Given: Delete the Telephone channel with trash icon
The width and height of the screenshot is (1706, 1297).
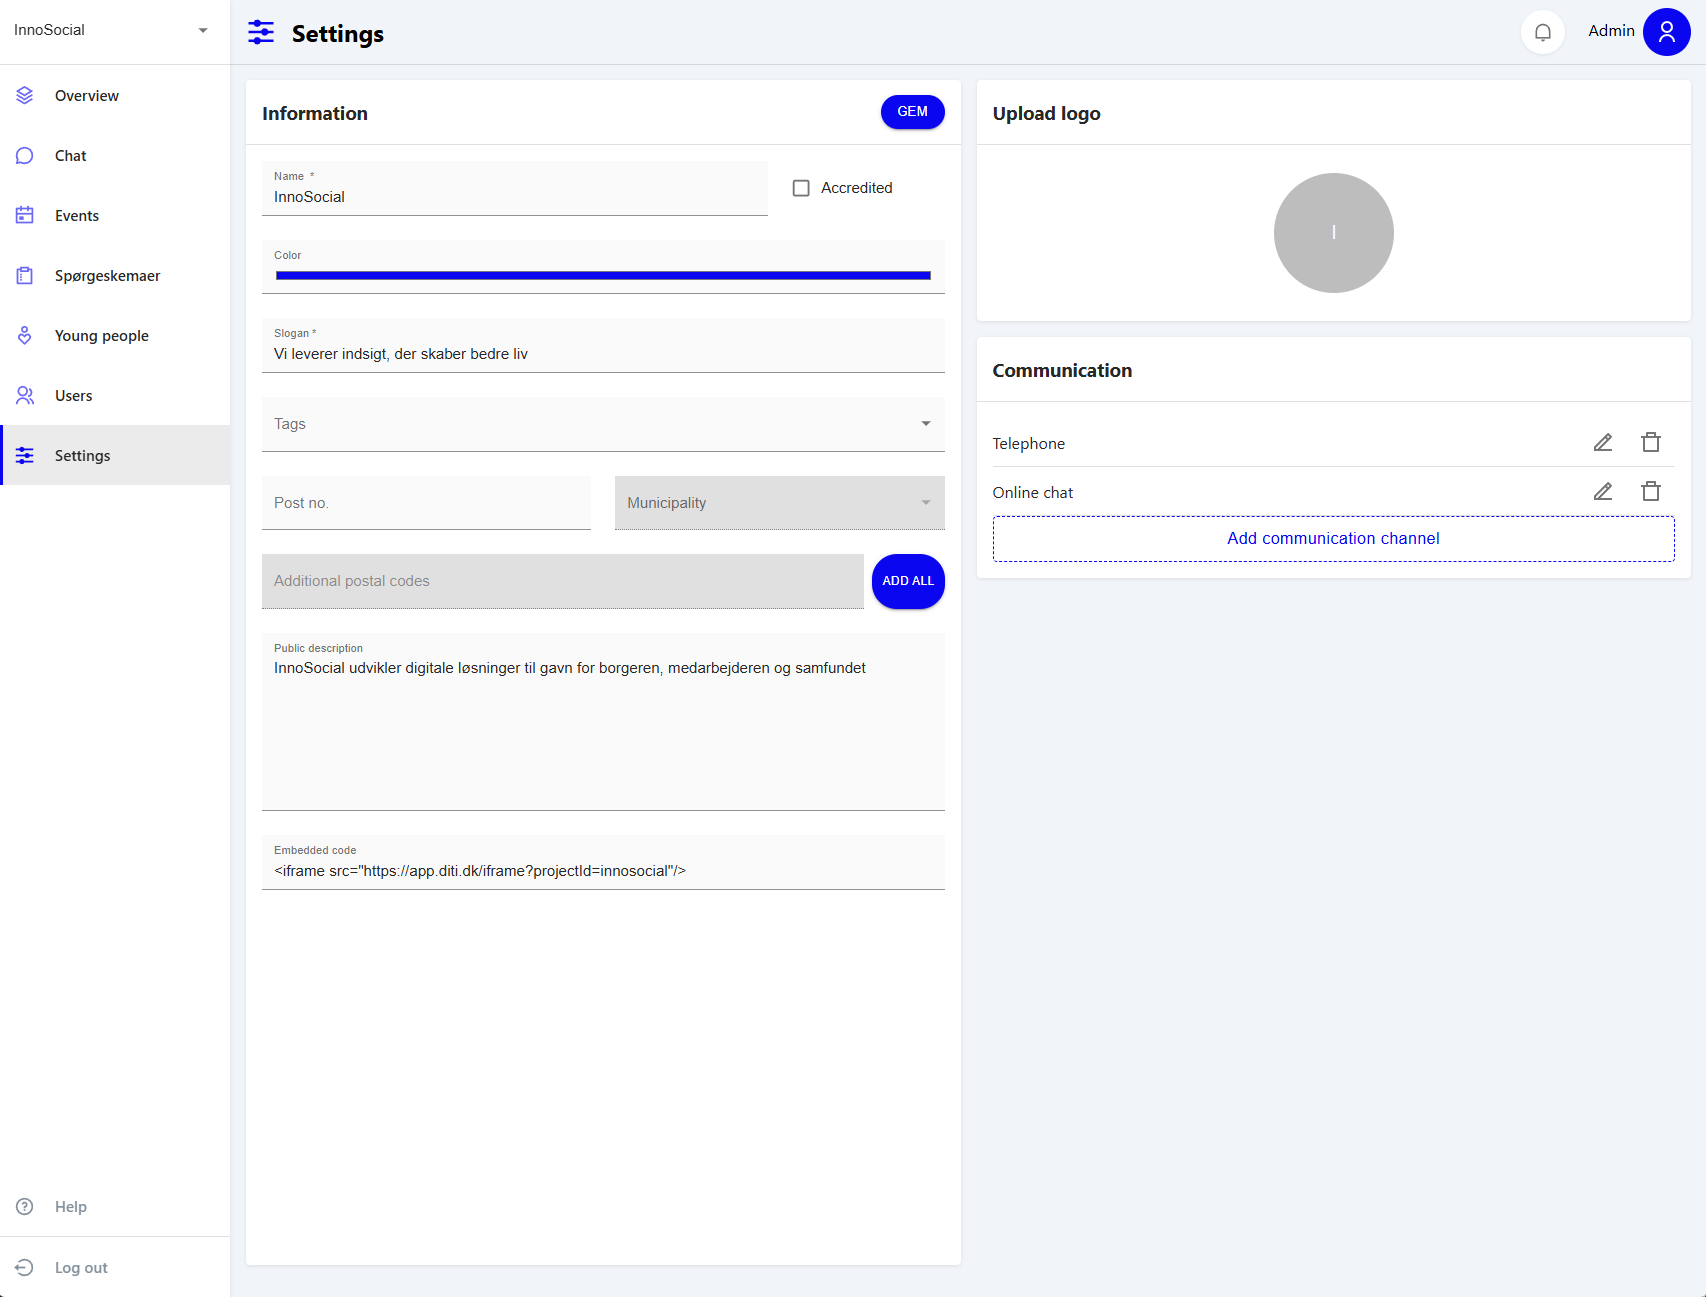Looking at the screenshot, I should [1651, 442].
